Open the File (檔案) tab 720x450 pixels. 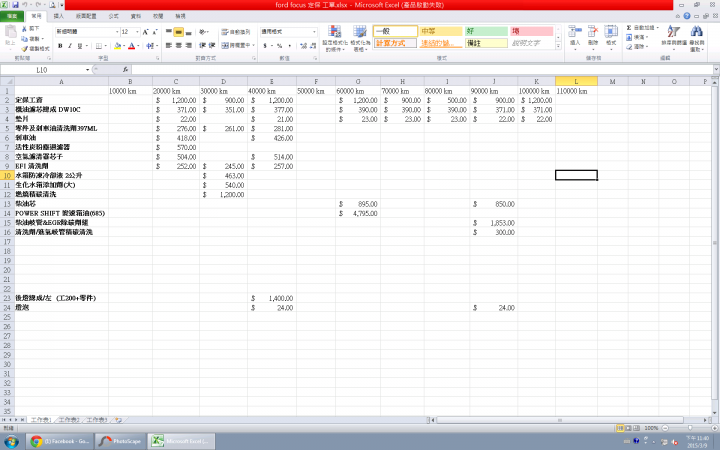pyautogui.click(x=12, y=16)
